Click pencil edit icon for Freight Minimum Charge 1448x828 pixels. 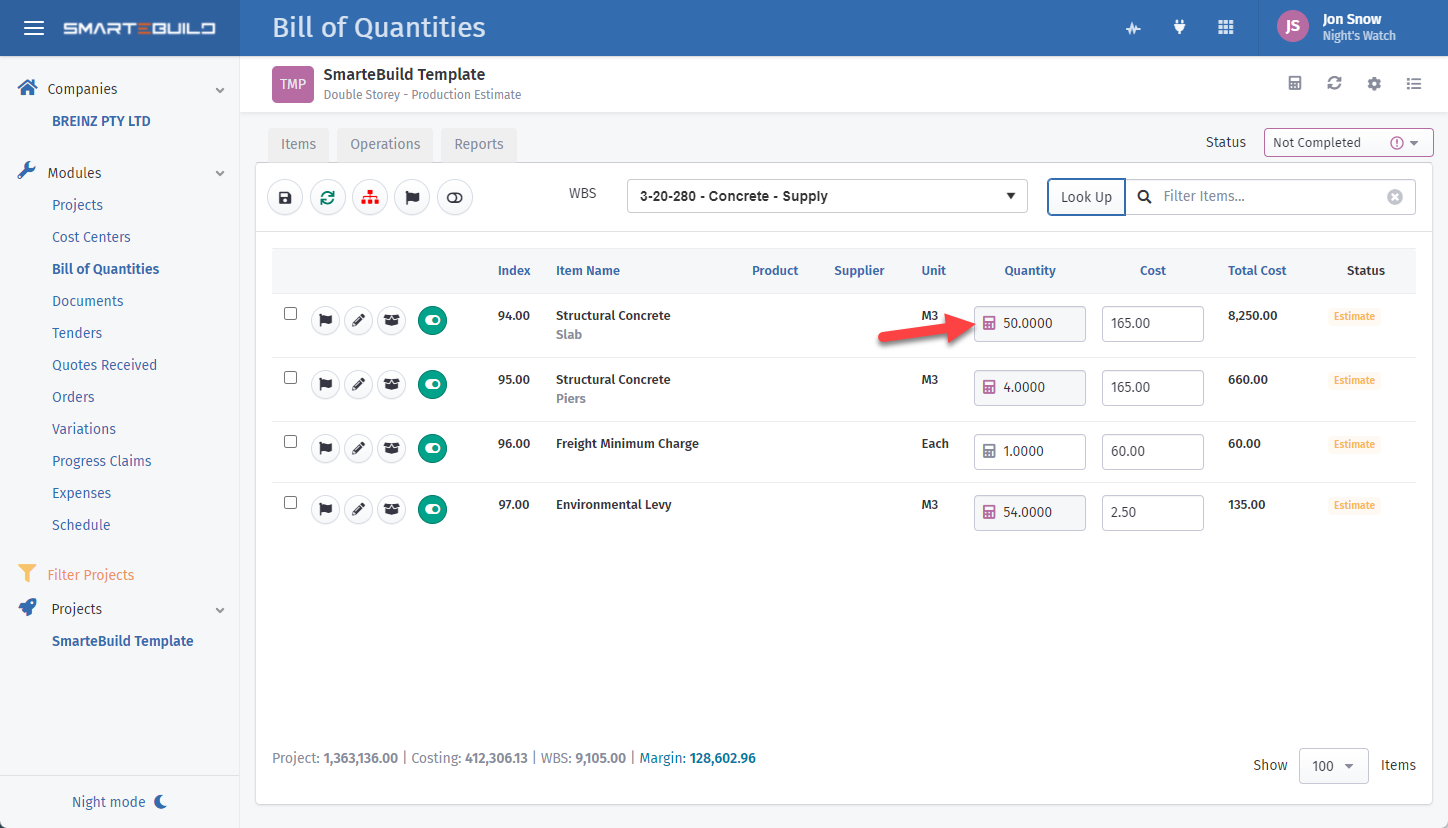click(x=358, y=449)
